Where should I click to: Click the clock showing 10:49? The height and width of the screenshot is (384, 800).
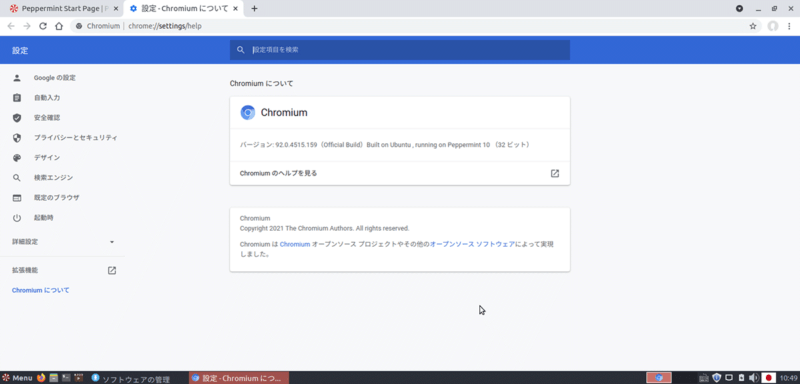[x=788, y=378]
